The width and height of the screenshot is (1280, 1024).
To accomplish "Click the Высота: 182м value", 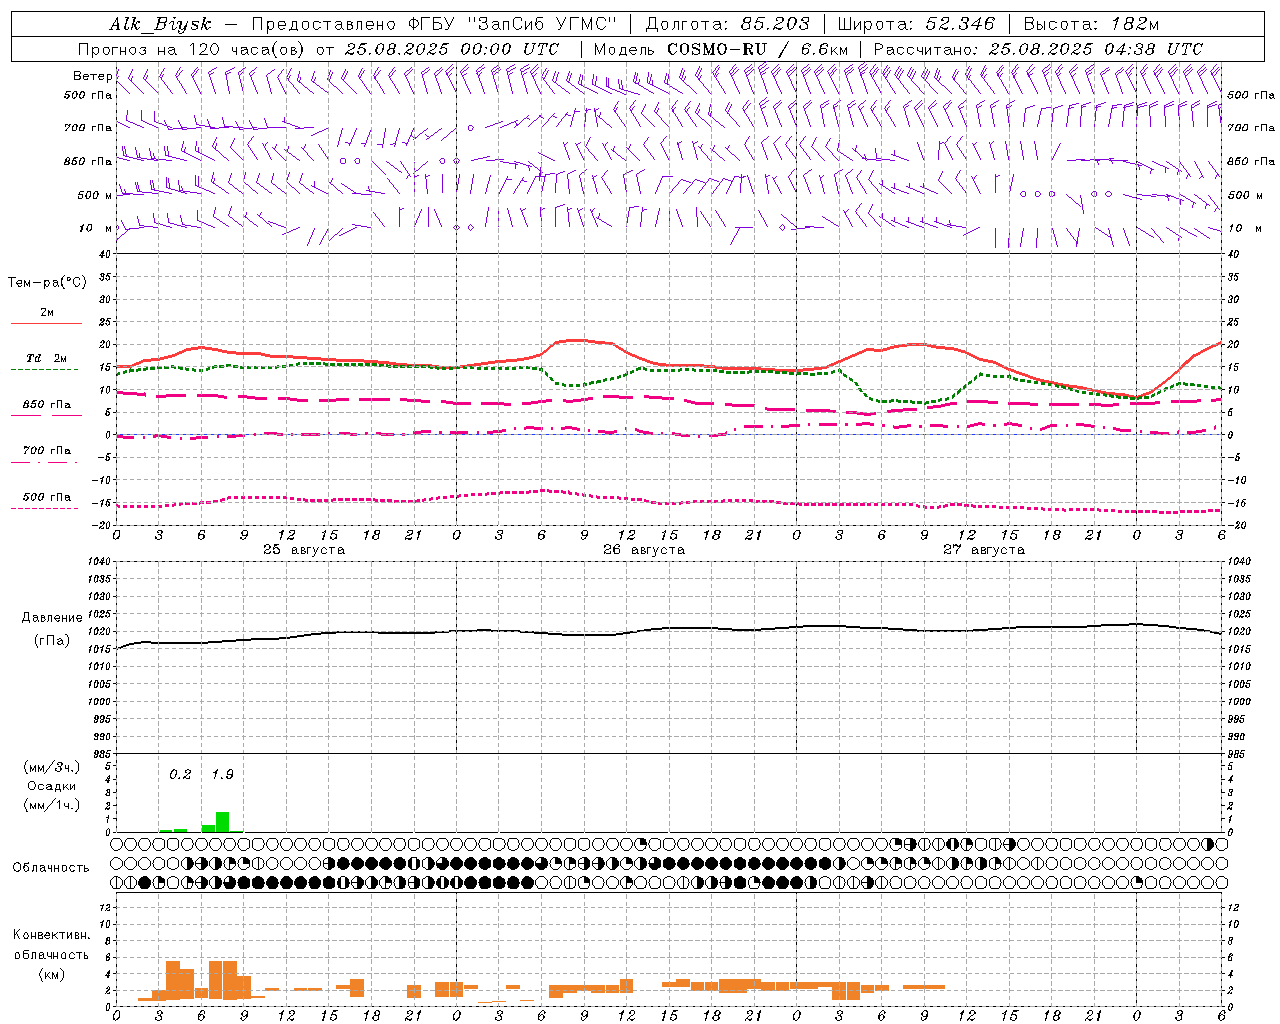I will [x=1091, y=24].
